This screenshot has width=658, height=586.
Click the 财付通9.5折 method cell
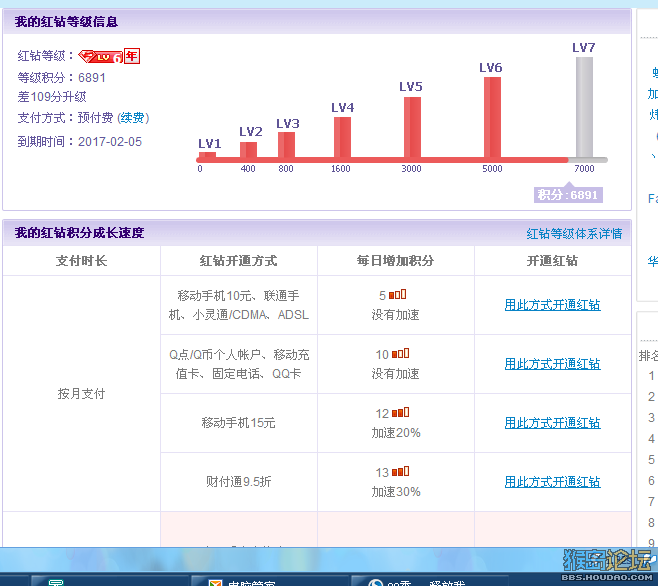pyautogui.click(x=238, y=481)
